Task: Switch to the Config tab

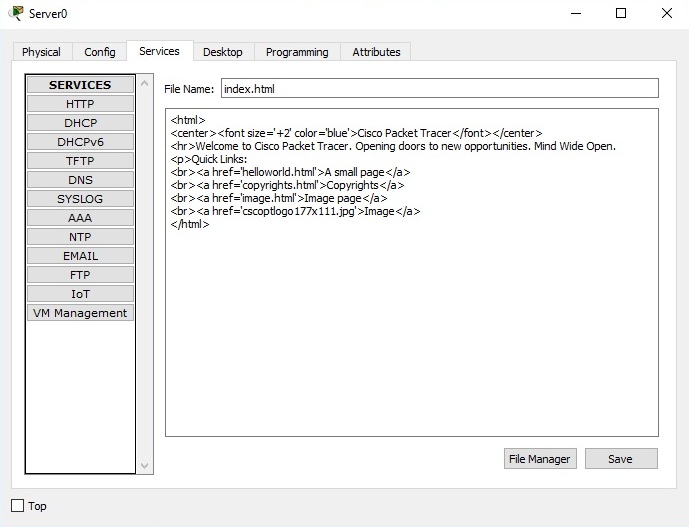Action: coord(100,52)
